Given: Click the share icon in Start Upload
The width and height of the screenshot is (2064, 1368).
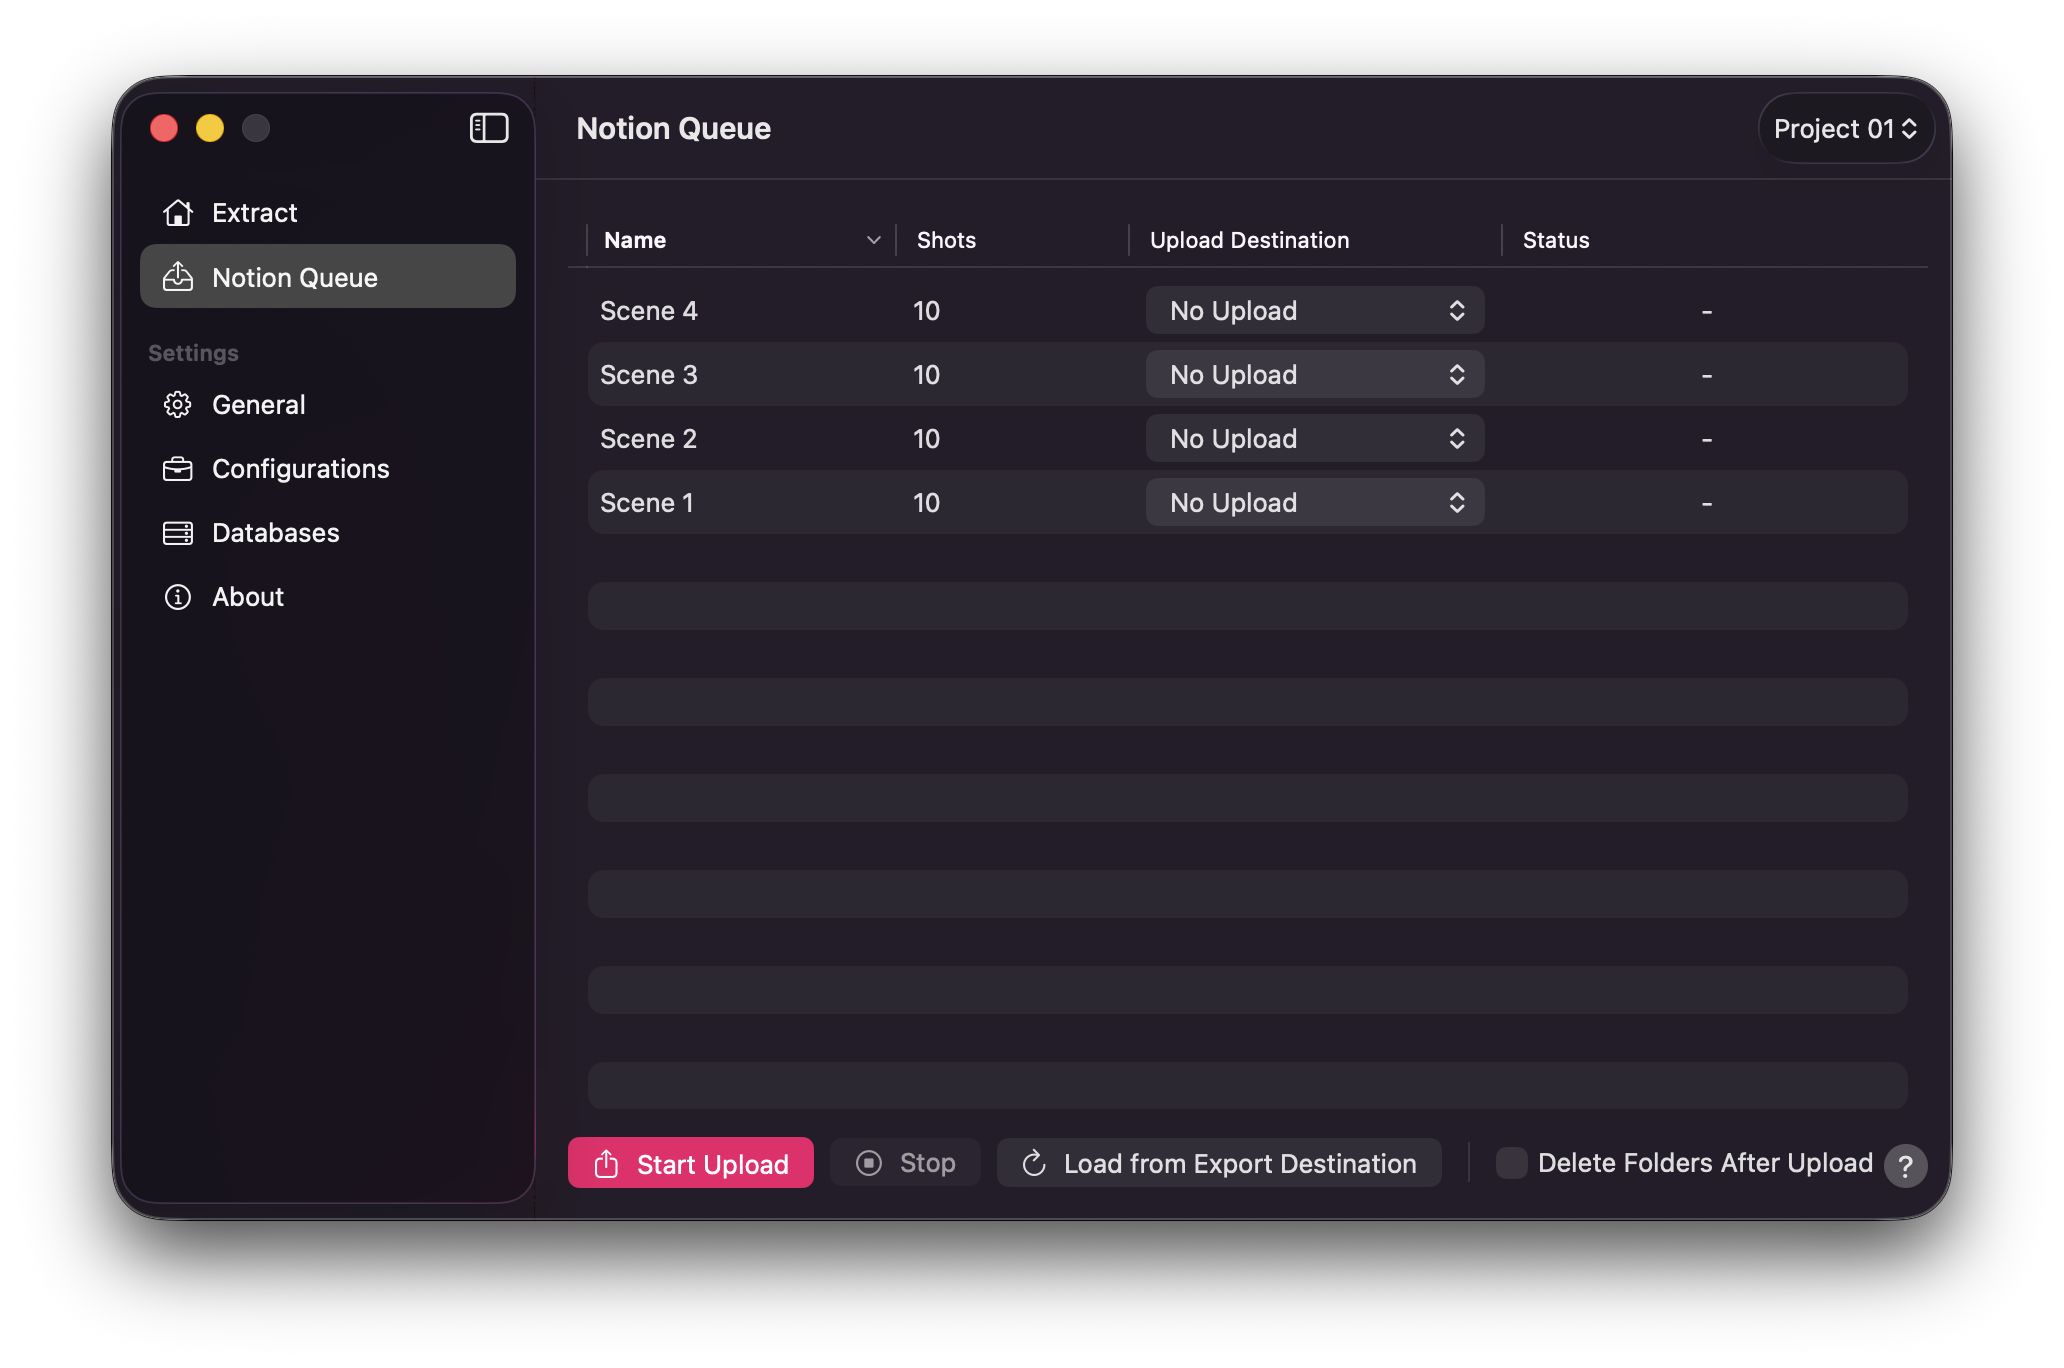Looking at the screenshot, I should click(606, 1163).
